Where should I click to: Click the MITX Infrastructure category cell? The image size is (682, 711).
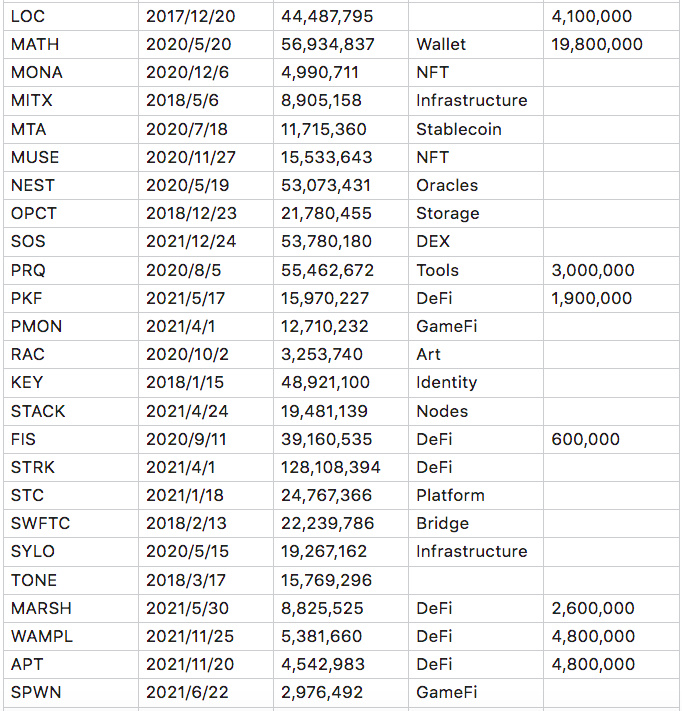[x=476, y=101]
